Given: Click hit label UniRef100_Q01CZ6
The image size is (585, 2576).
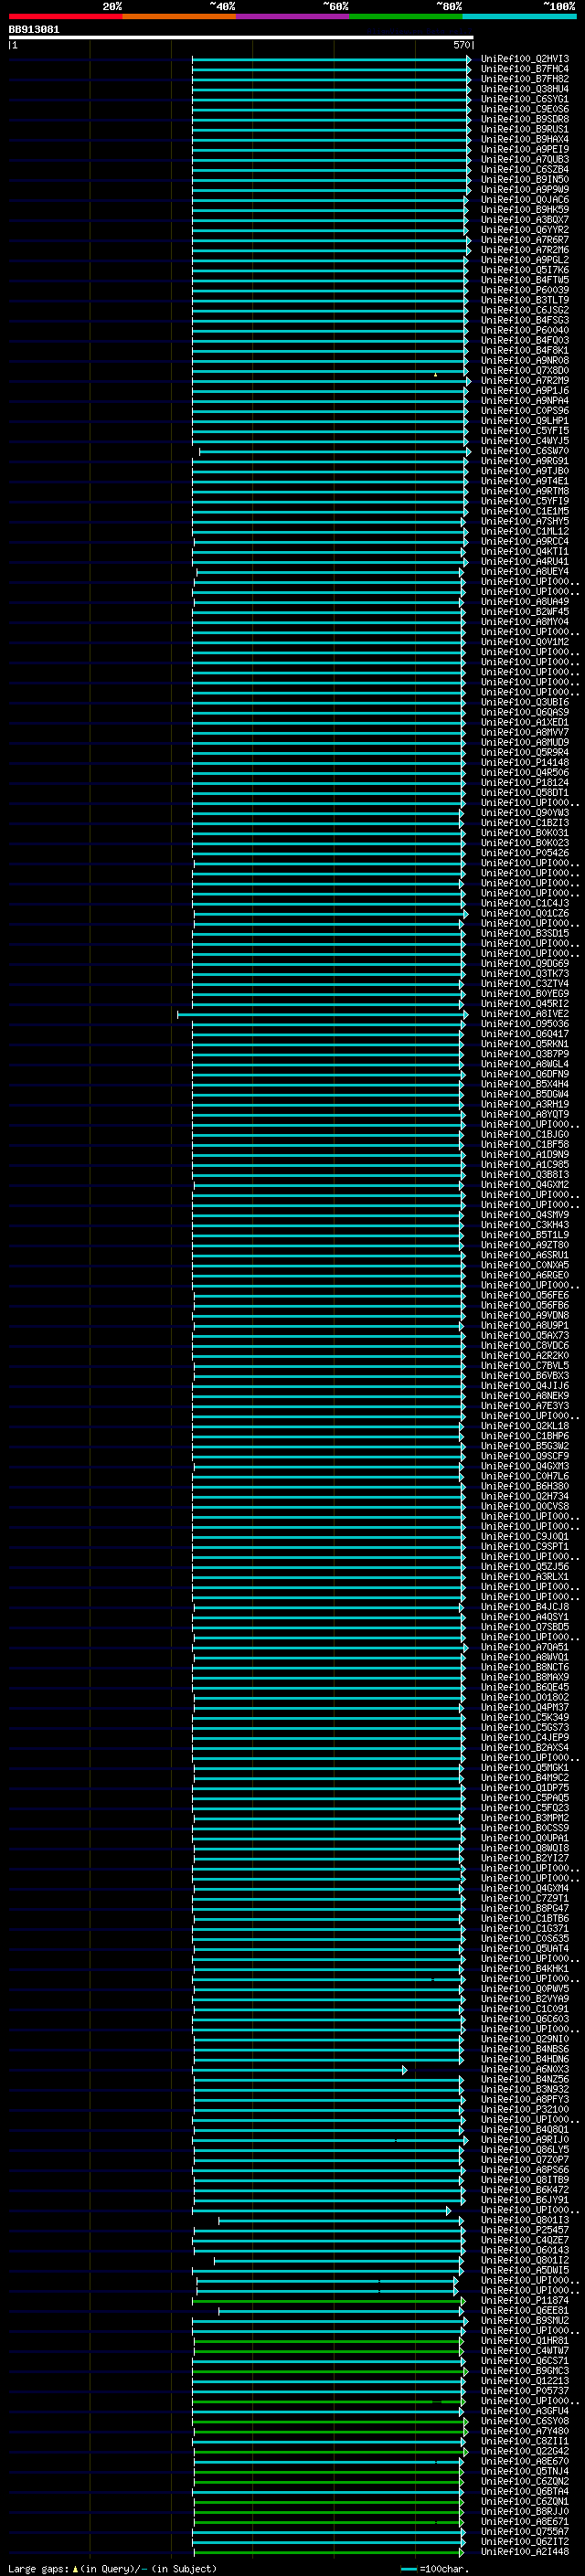Looking at the screenshot, I should tap(525, 914).
